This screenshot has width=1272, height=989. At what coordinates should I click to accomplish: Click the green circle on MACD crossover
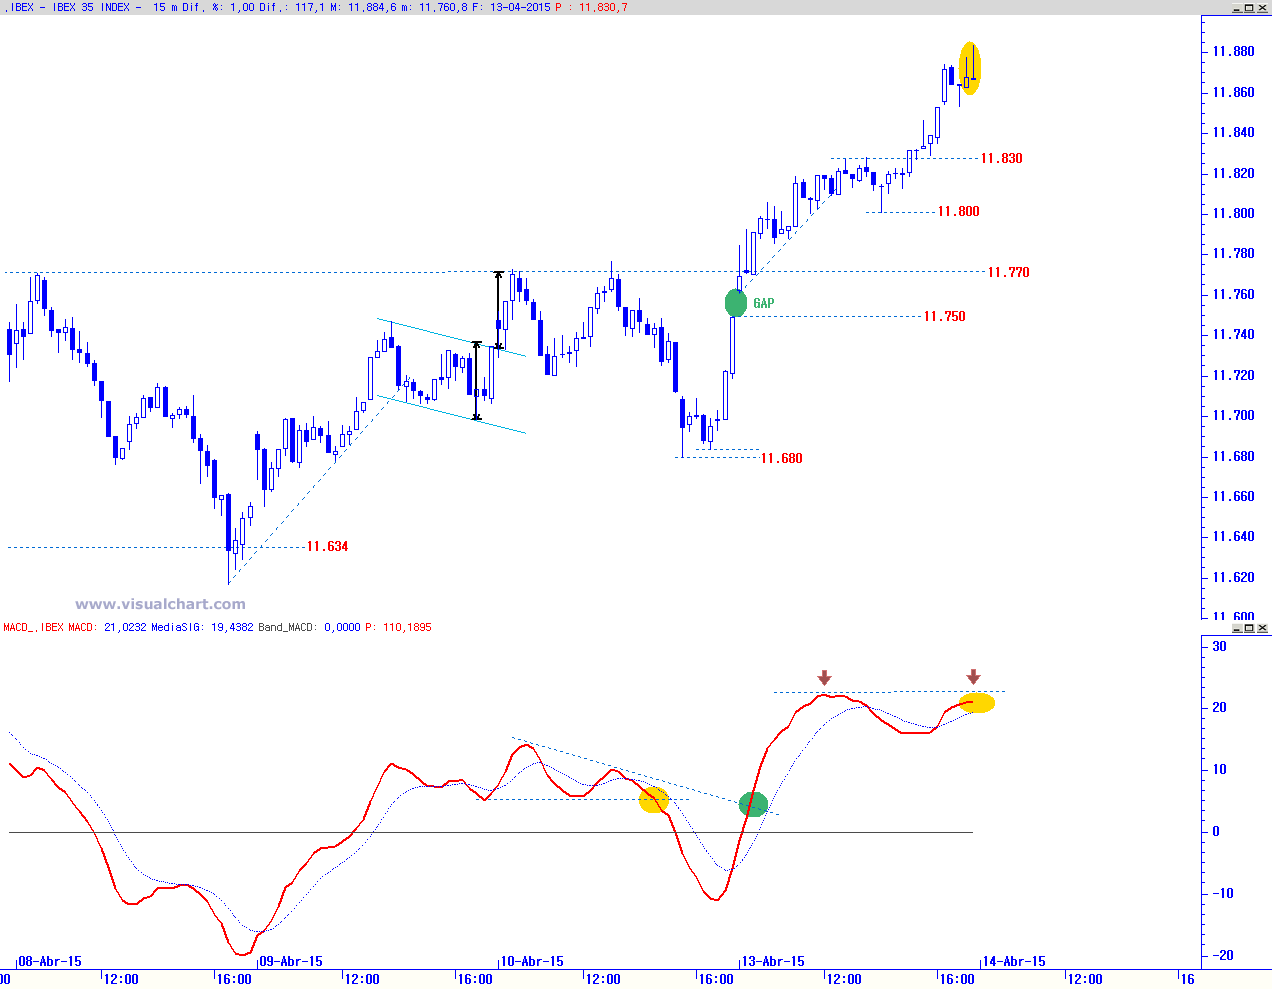pyautogui.click(x=753, y=804)
